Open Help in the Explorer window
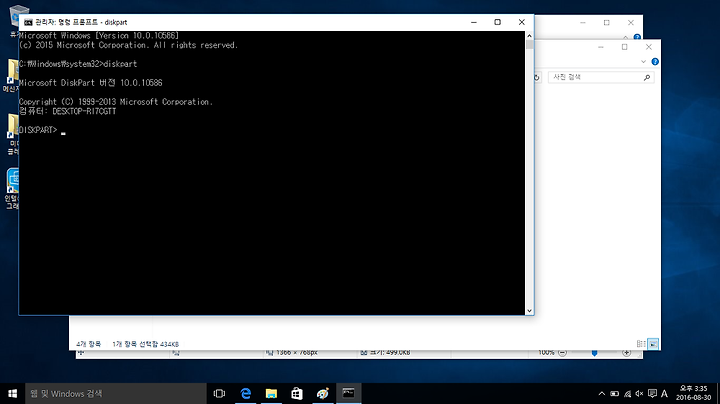This screenshot has height=404, width=720. 655,62
